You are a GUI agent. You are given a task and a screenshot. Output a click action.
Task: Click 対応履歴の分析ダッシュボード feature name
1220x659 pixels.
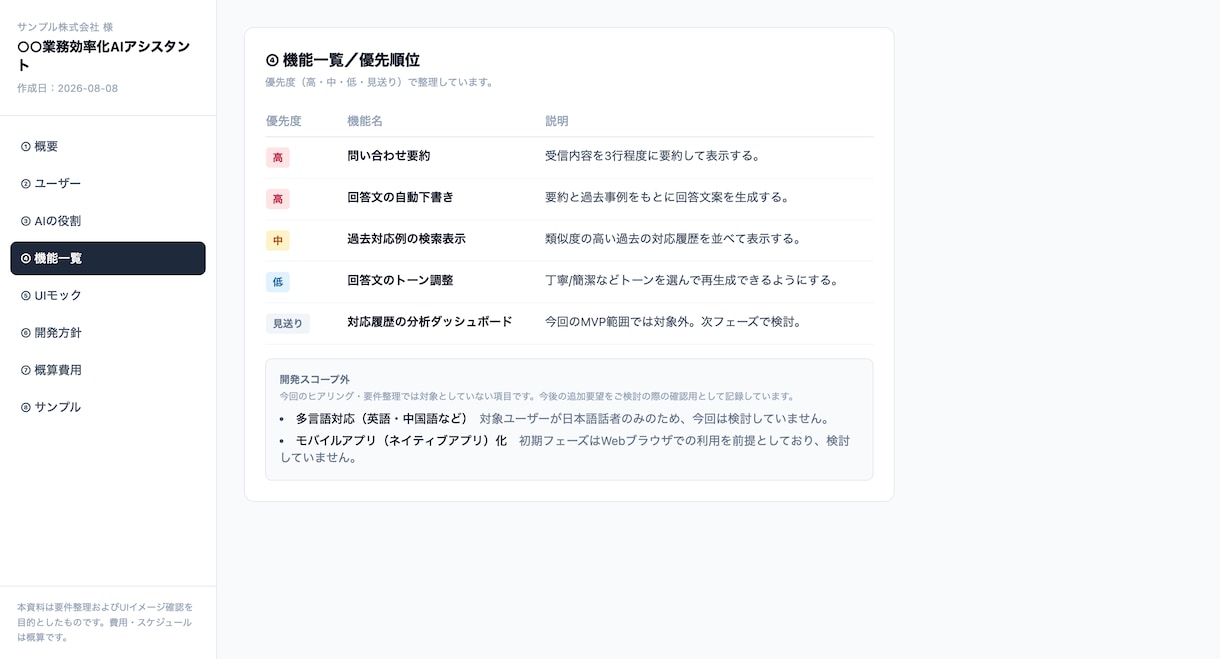430,322
